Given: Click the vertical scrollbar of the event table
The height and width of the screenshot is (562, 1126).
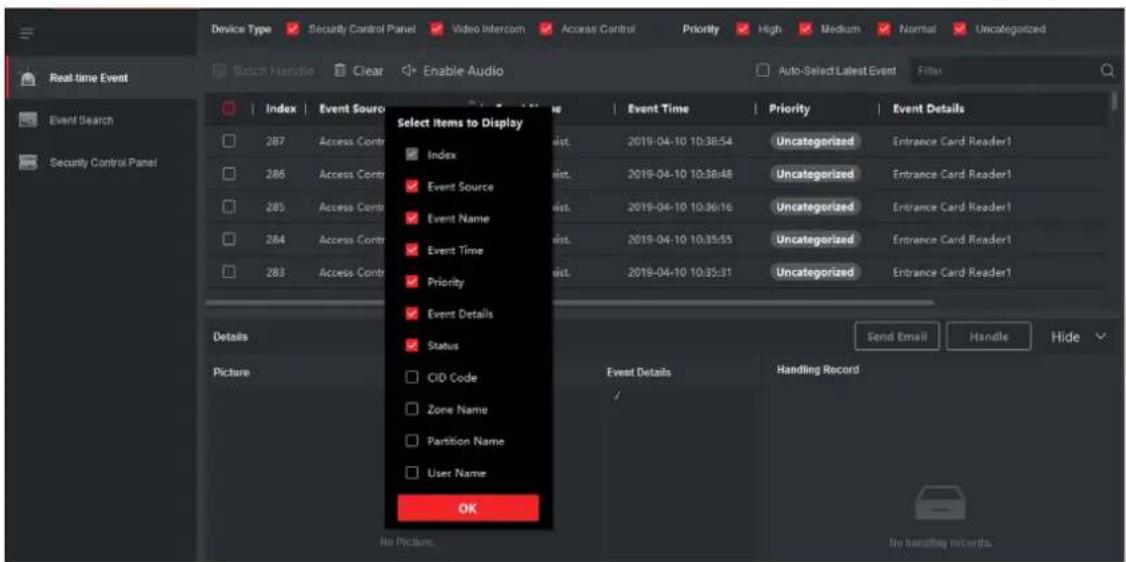Looking at the screenshot, I should click(1114, 100).
